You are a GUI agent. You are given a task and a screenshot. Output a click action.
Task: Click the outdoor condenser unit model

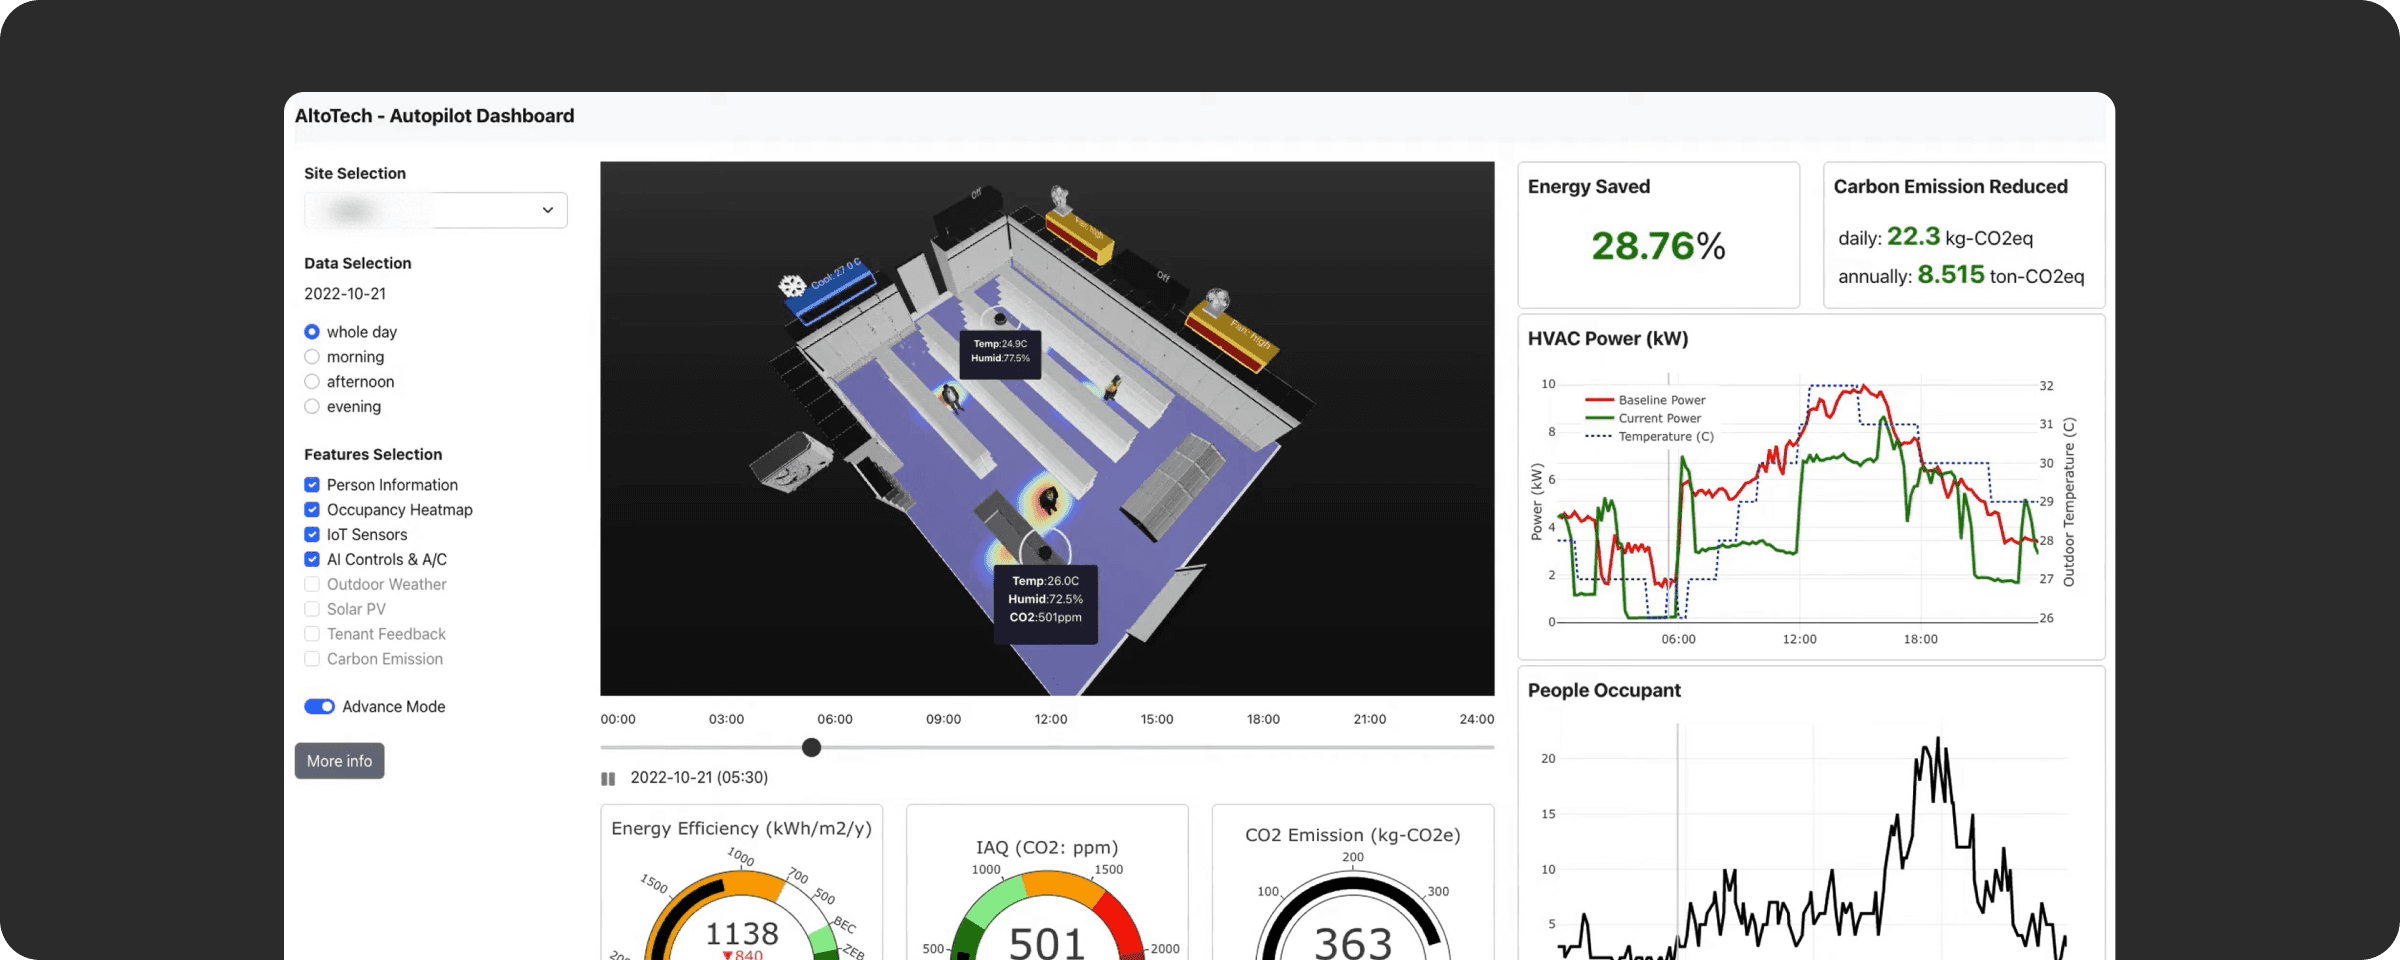(x=792, y=461)
